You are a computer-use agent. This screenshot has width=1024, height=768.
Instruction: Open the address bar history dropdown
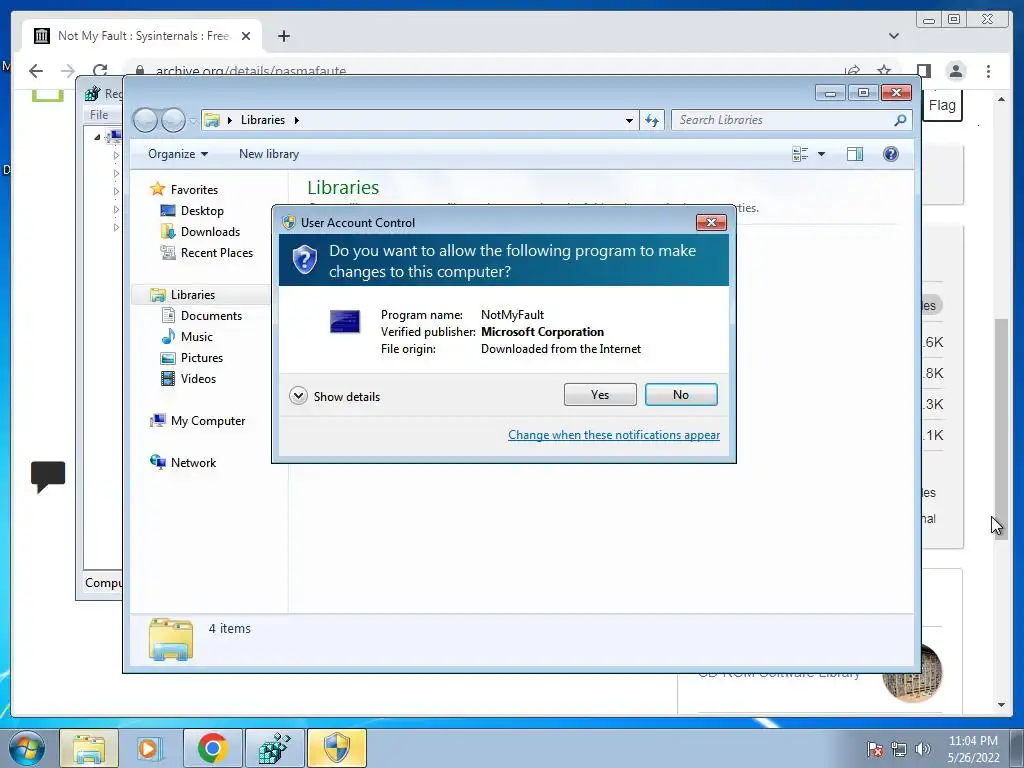click(x=629, y=120)
